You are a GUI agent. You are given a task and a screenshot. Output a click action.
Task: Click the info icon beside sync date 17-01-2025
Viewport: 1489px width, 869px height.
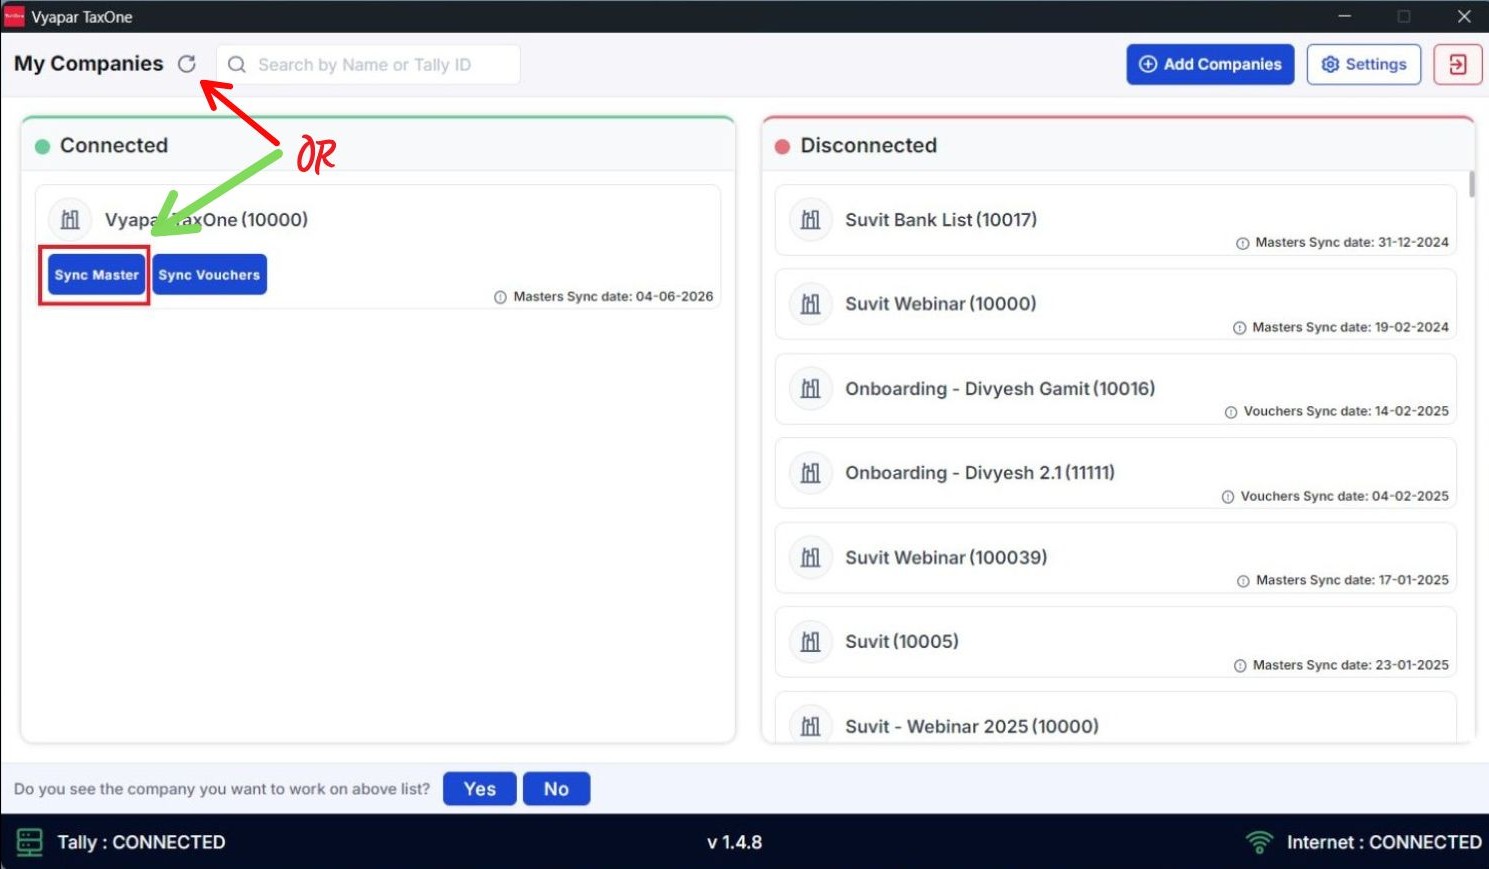pos(1243,581)
